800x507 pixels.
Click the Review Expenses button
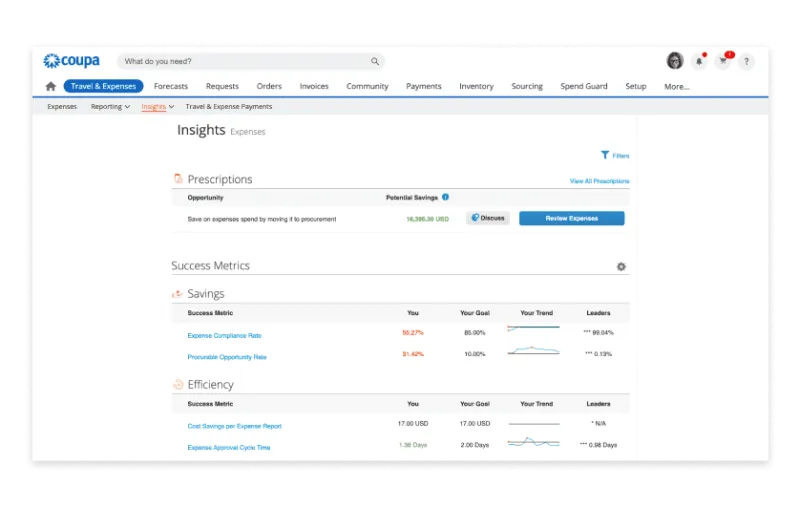pos(571,218)
